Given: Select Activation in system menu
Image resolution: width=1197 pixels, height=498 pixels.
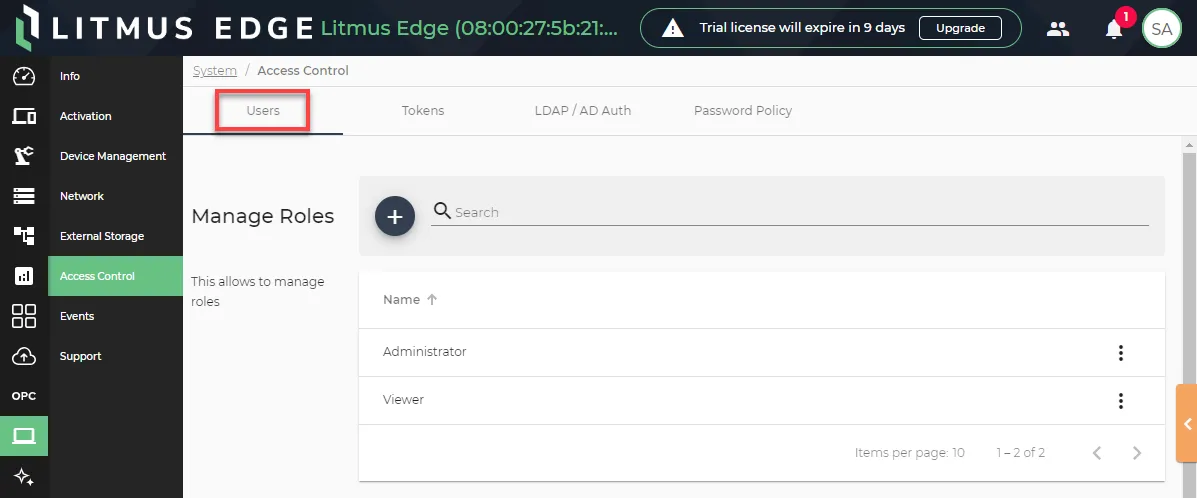Looking at the screenshot, I should (x=115, y=116).
